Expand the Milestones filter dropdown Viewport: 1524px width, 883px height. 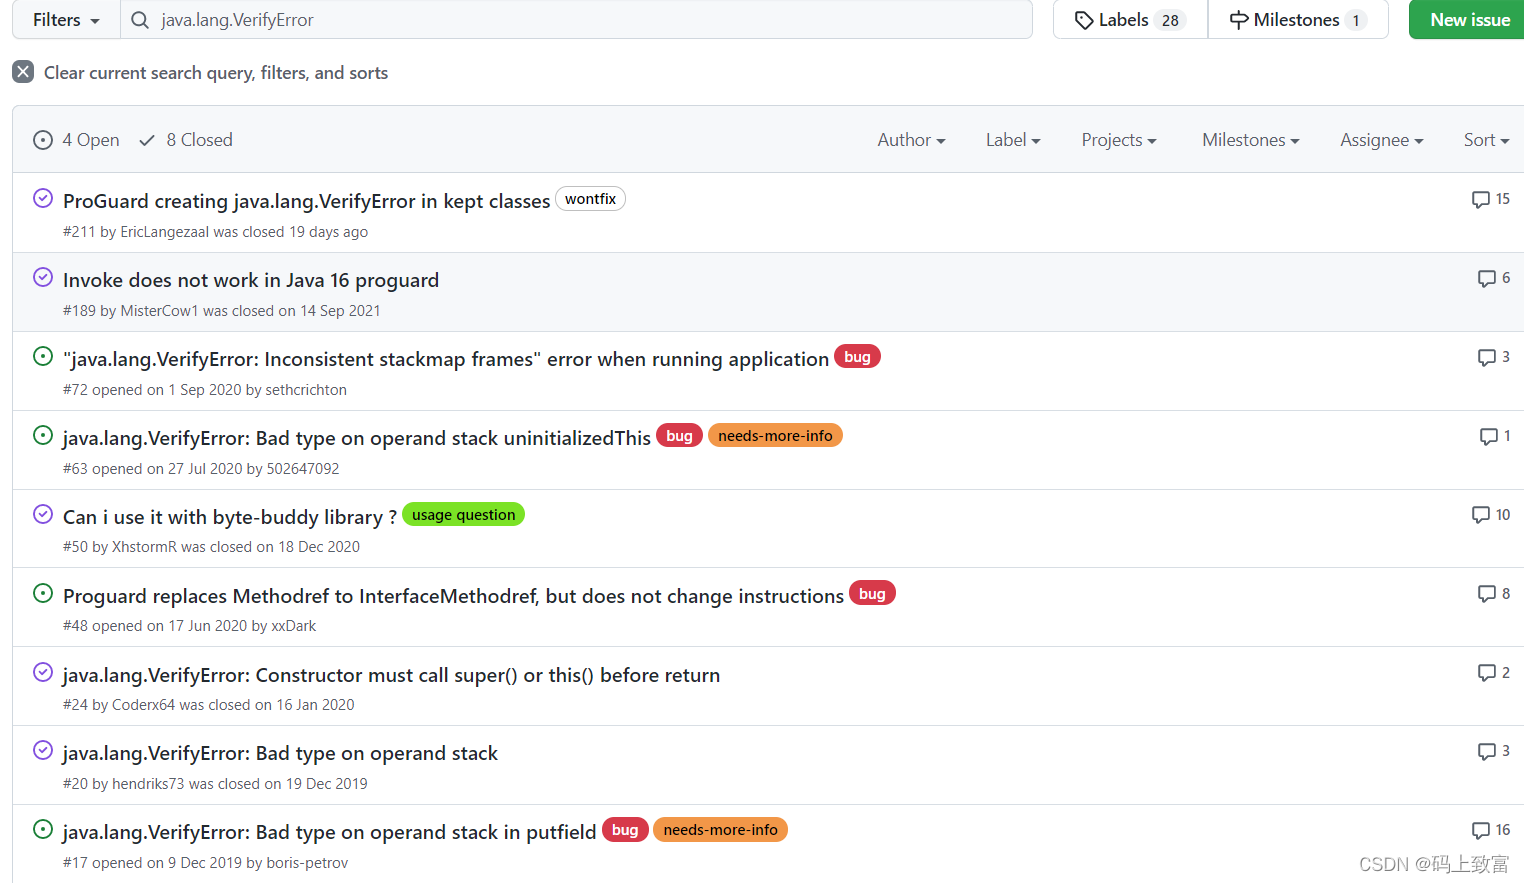1251,140
